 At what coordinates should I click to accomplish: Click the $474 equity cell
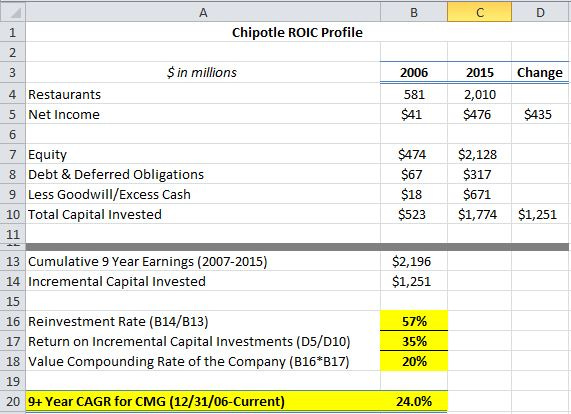coord(414,154)
